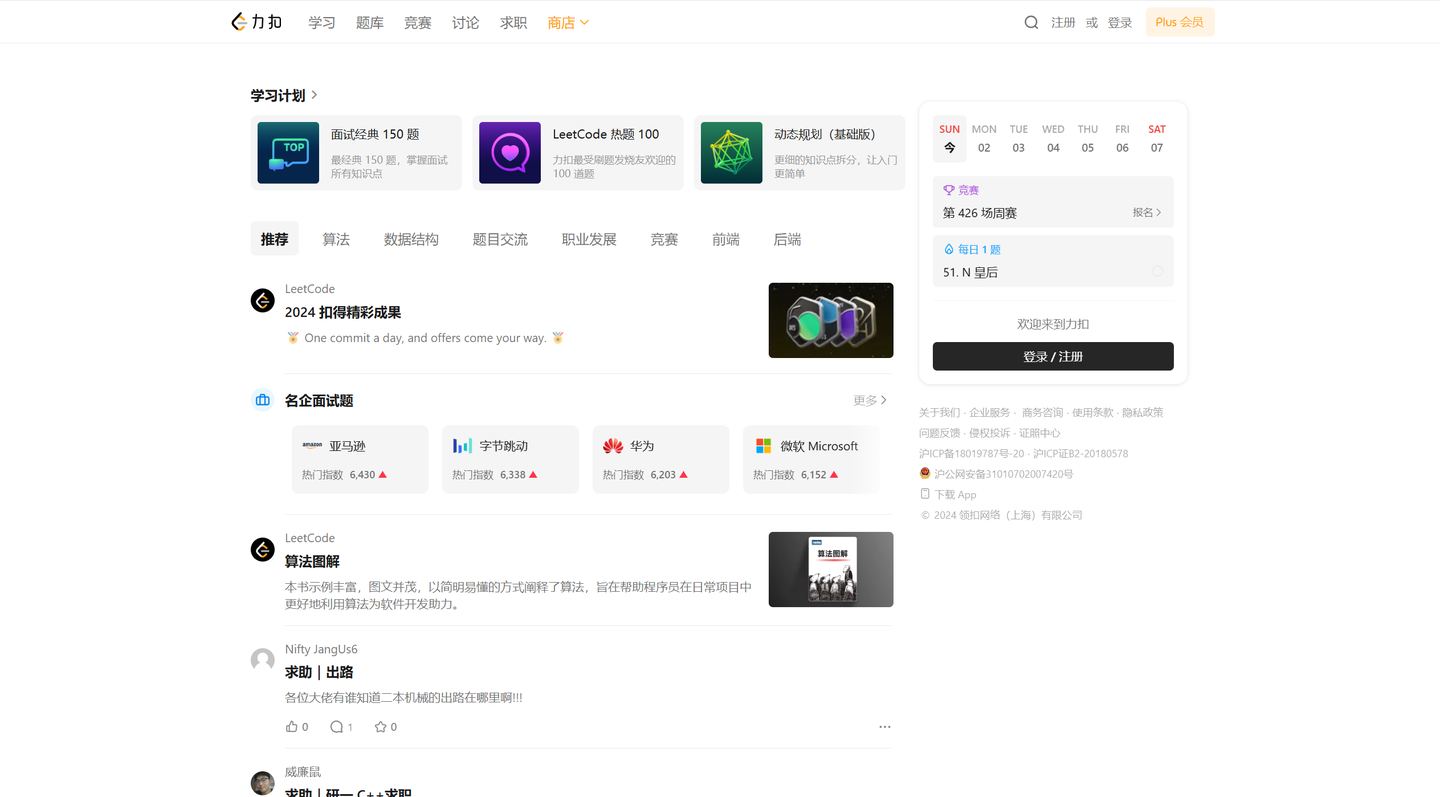The image size is (1440, 797).
Task: Open the 题库 nav item
Action: (370, 22)
